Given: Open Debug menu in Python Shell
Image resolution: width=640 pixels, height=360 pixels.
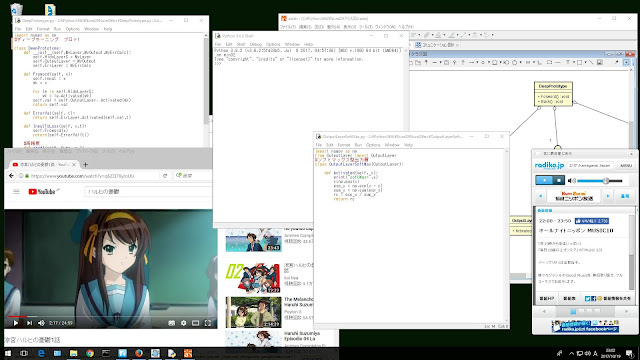Looking at the screenshot, I should 256,44.
